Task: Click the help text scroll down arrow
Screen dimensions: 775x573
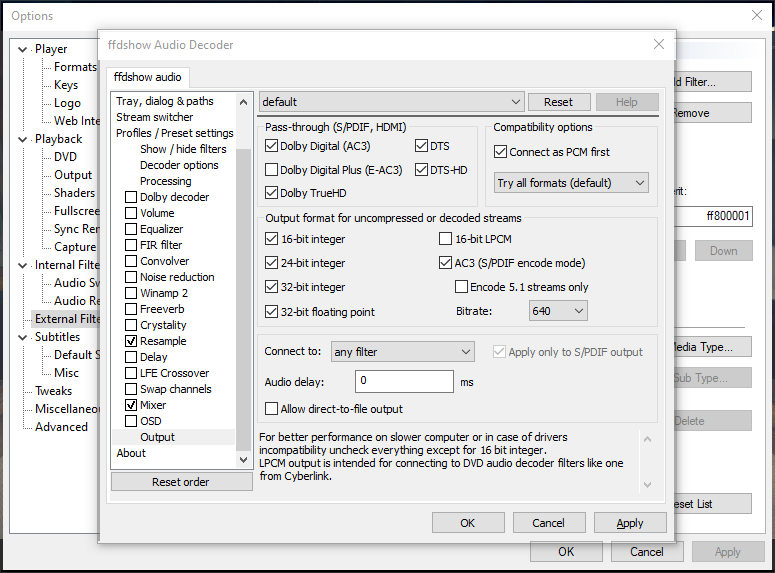Action: (x=647, y=485)
